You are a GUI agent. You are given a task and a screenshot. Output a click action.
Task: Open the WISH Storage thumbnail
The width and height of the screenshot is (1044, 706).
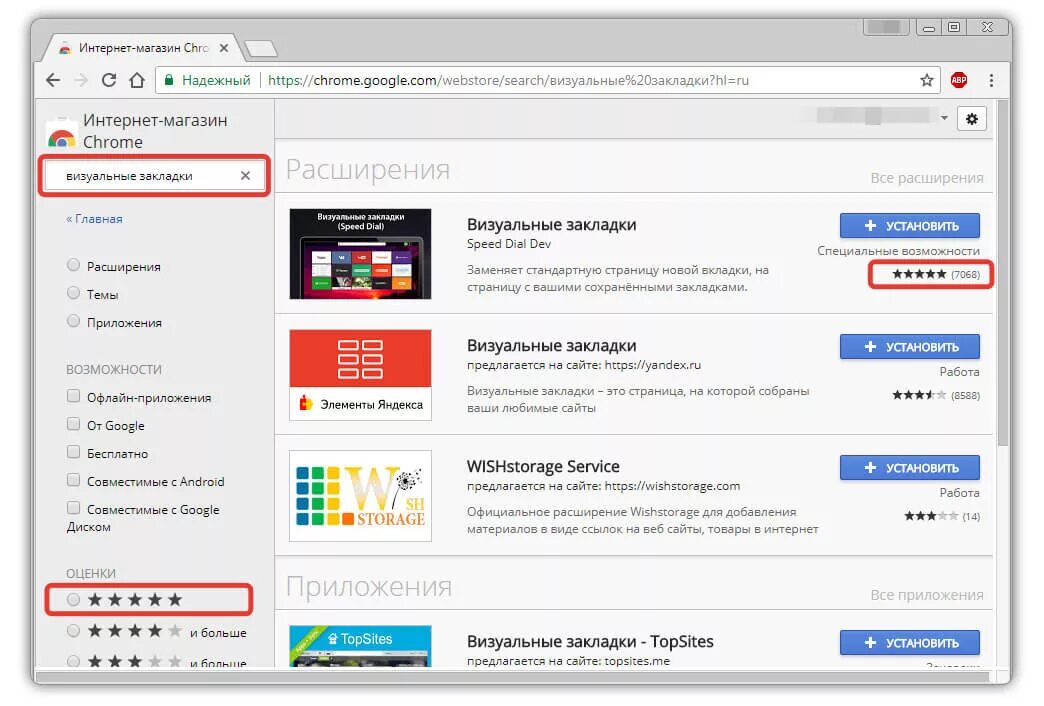360,496
